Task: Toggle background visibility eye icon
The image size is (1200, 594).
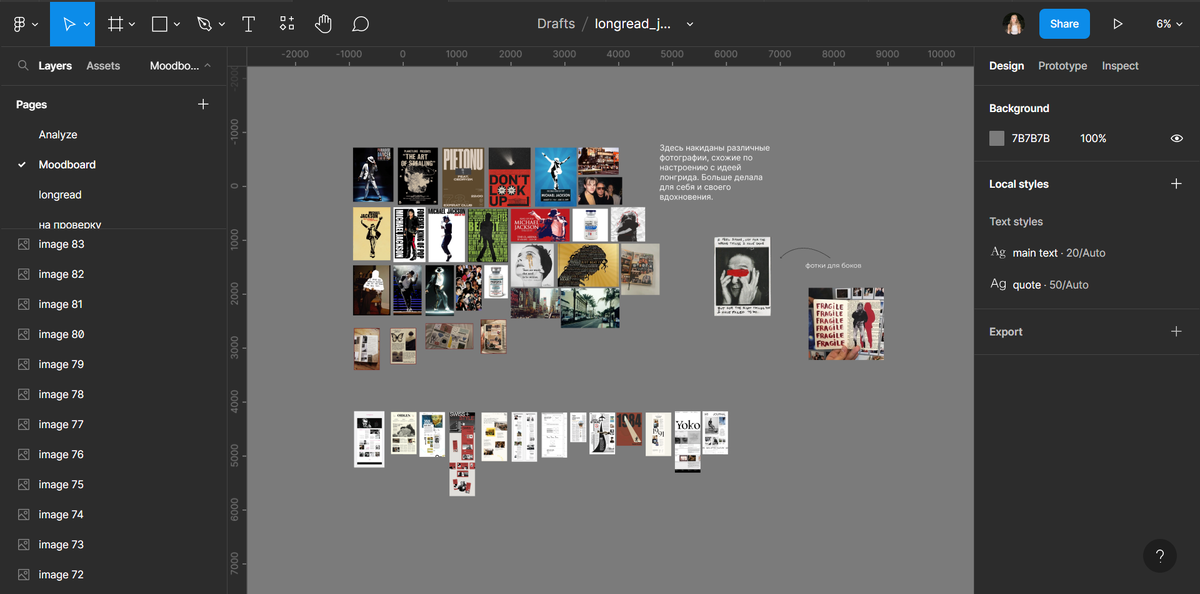Action: point(1177,138)
